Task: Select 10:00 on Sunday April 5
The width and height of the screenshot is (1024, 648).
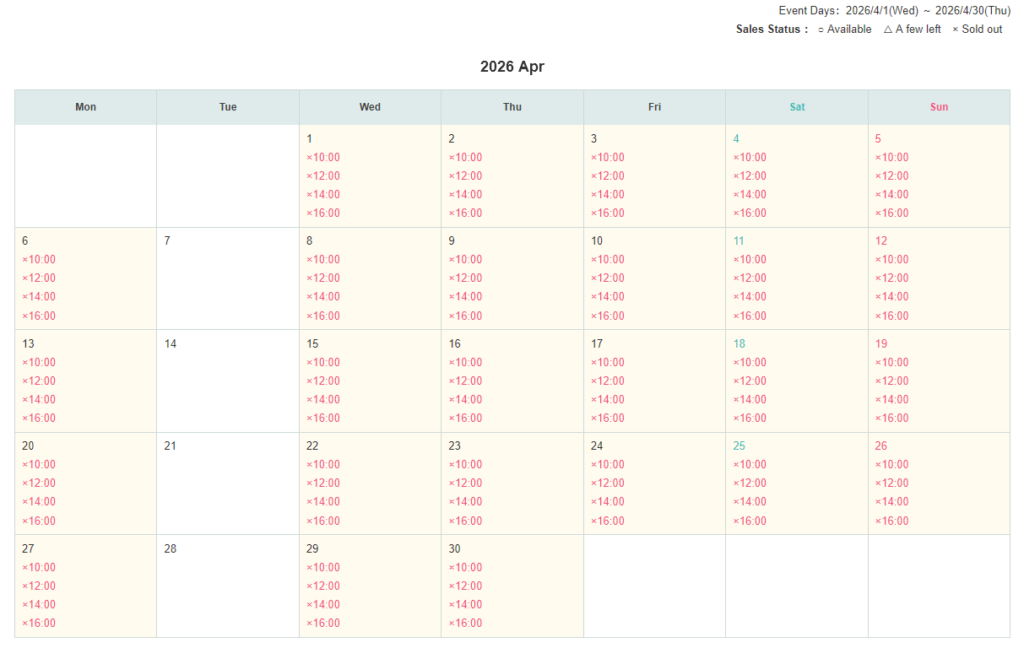Action: click(891, 157)
